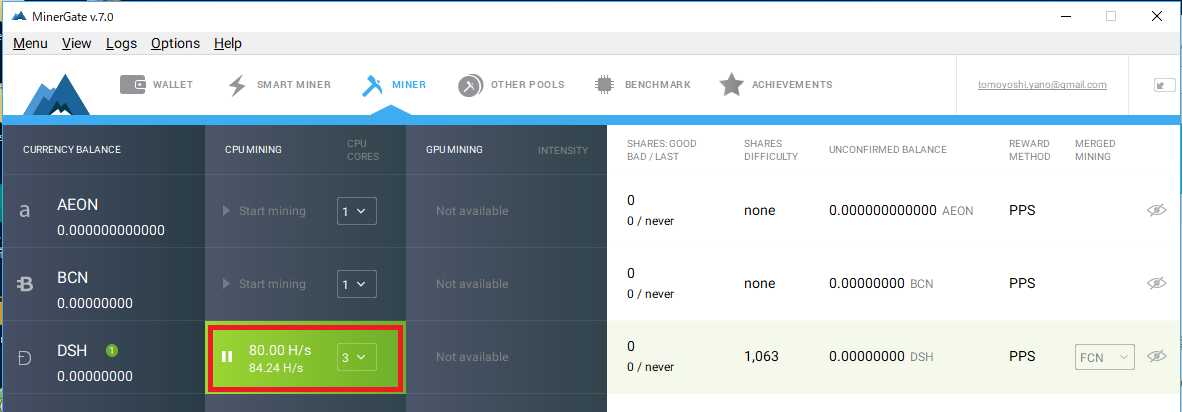Open the FCN merged mining dropdown
Viewport: 1182px width, 412px height.
tap(1104, 357)
